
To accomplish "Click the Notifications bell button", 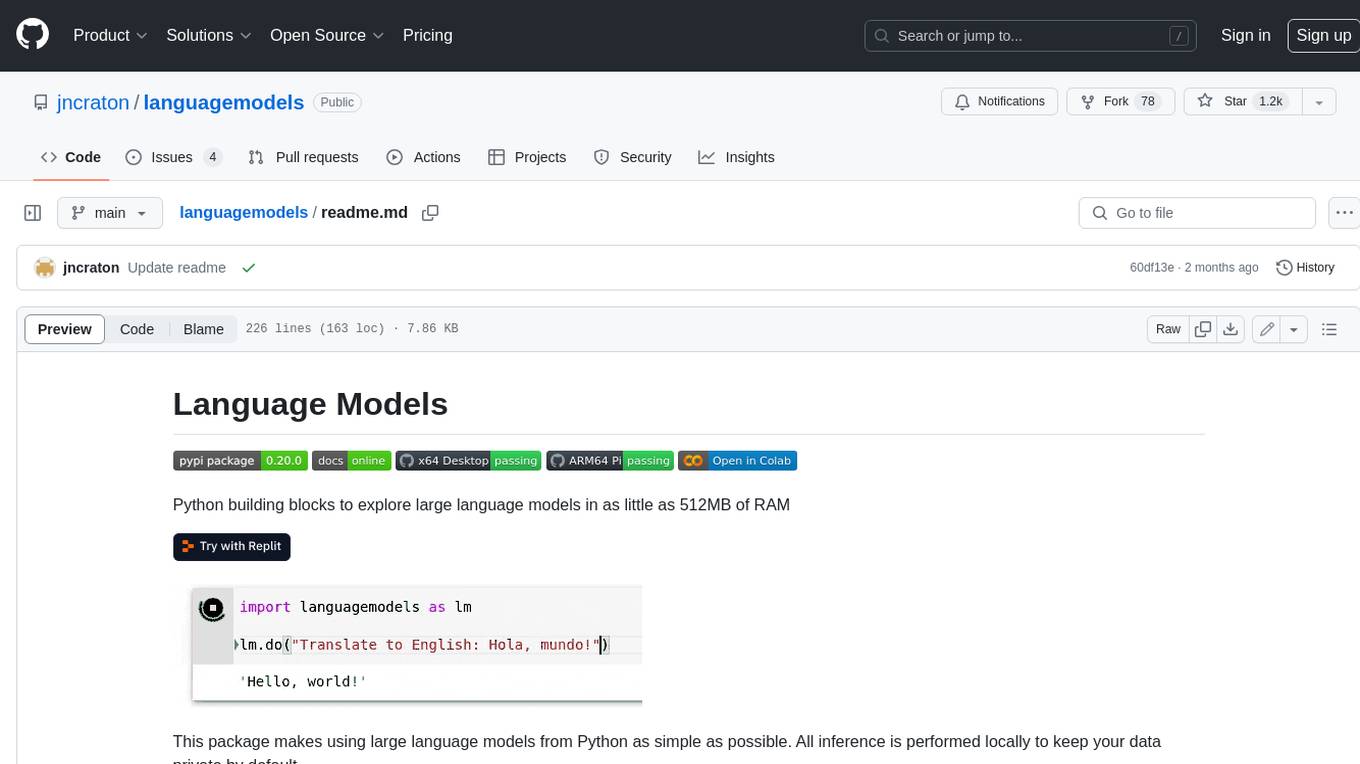I will point(999,102).
